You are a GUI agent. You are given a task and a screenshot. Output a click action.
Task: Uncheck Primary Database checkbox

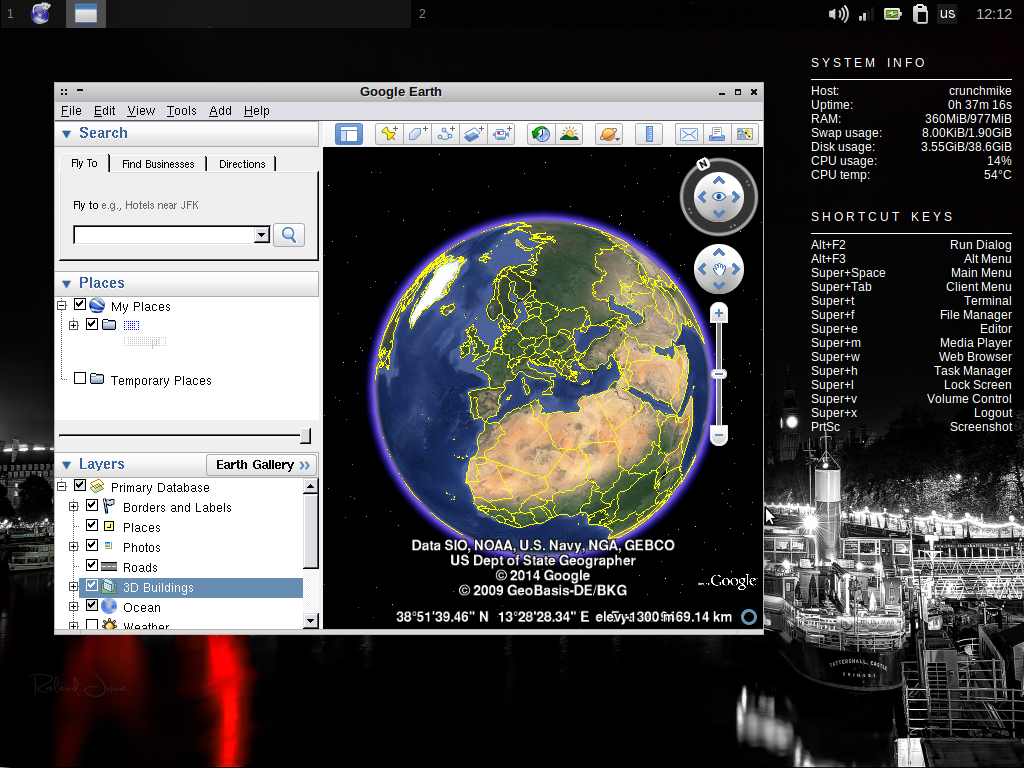80,485
